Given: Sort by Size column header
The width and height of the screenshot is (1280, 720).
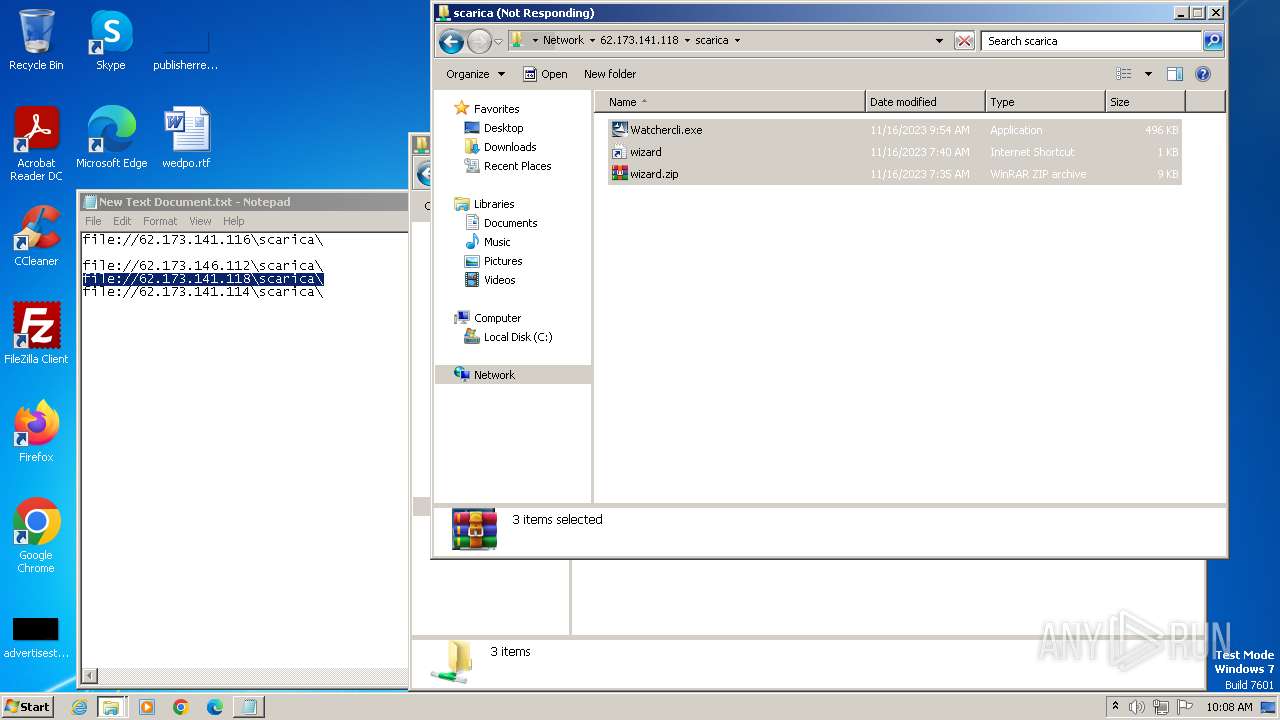Looking at the screenshot, I should coord(1145,102).
